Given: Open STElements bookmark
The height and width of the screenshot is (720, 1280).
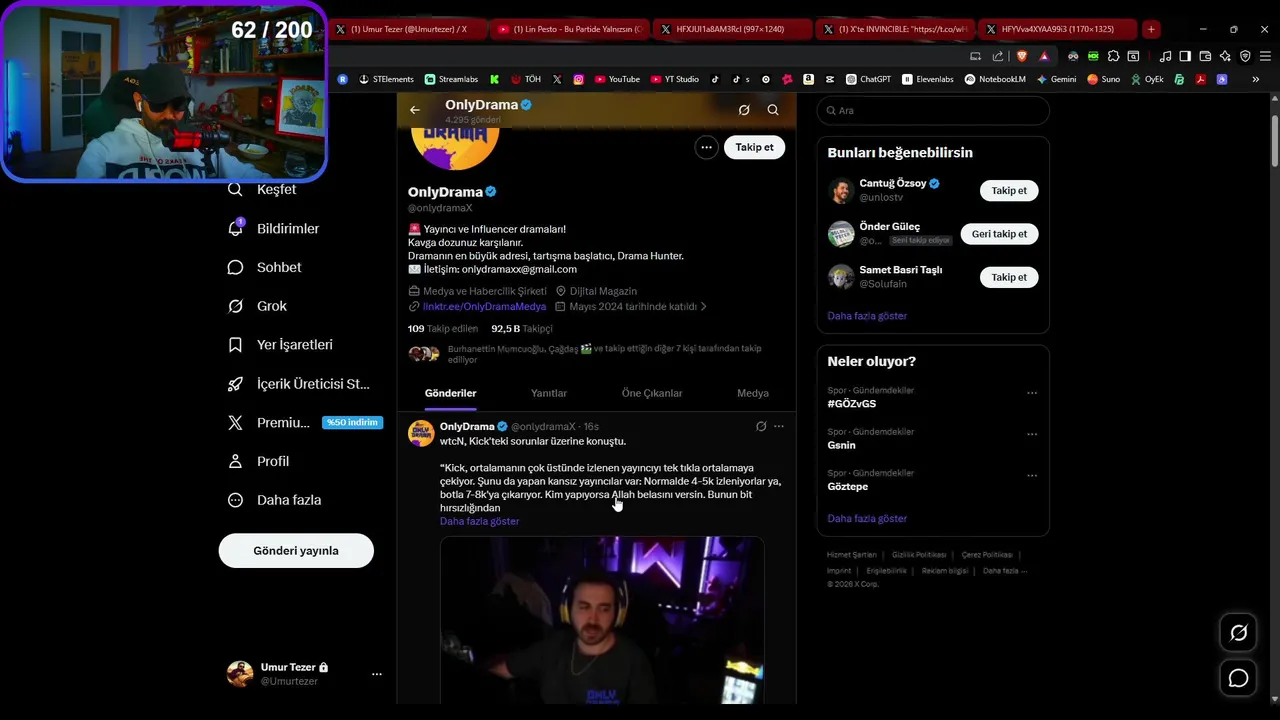Looking at the screenshot, I should pyautogui.click(x=386, y=79).
